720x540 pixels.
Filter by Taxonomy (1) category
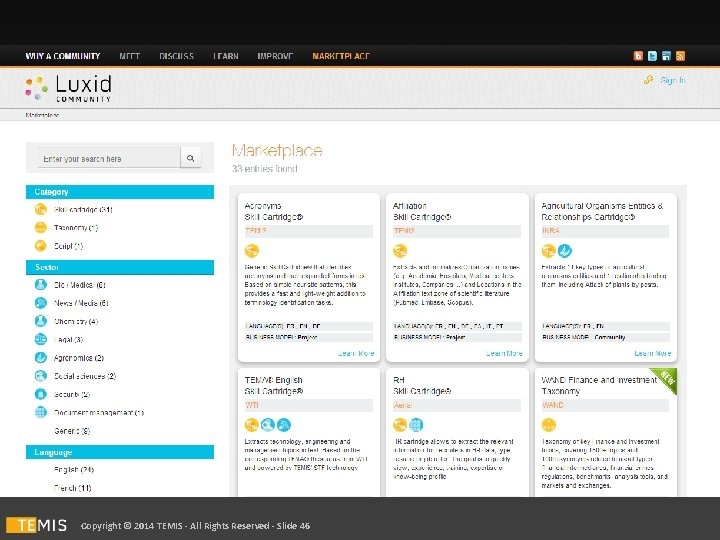(76, 228)
